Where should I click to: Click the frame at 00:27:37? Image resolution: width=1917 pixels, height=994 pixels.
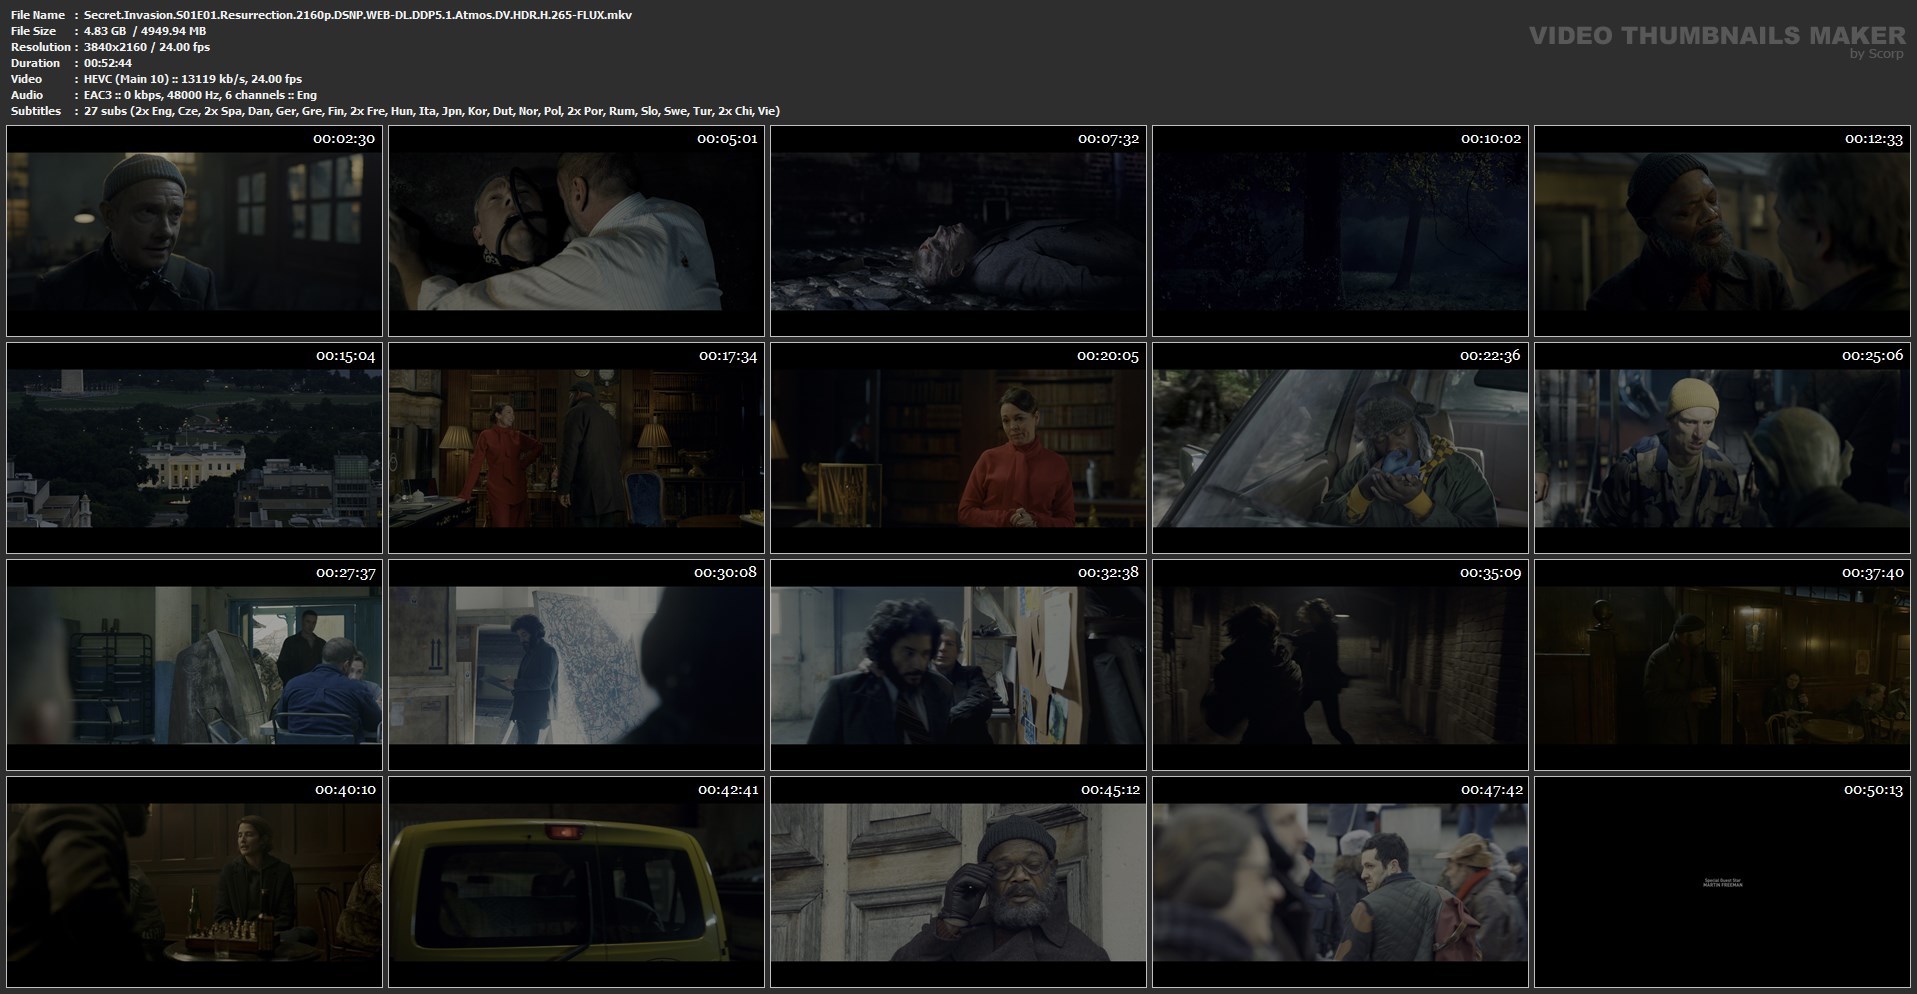point(194,665)
